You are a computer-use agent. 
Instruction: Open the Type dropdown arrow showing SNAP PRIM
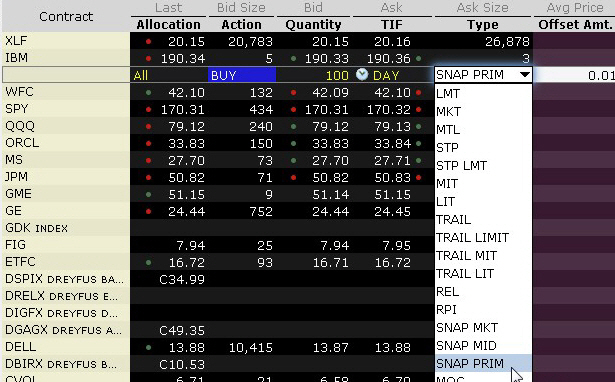click(x=524, y=75)
